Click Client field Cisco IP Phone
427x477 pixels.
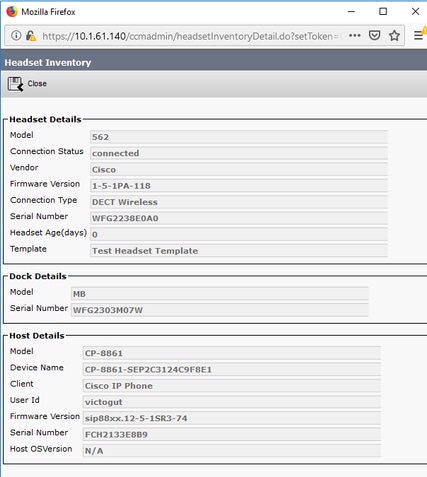point(232,386)
